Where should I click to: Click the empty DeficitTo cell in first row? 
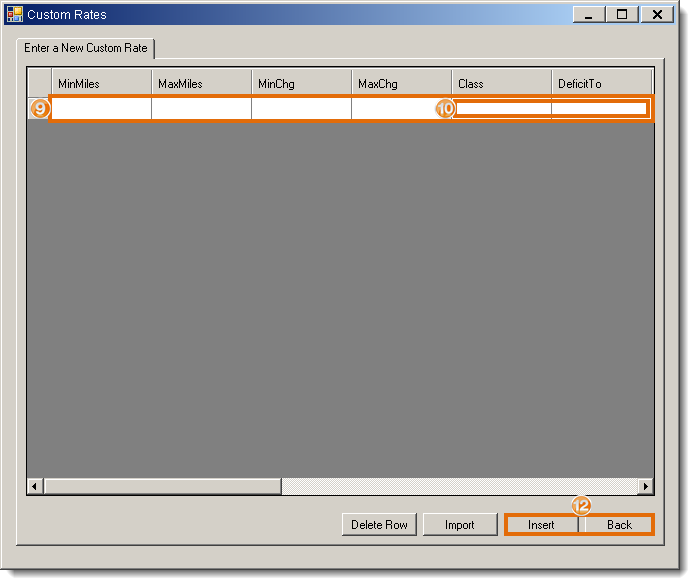pos(601,108)
